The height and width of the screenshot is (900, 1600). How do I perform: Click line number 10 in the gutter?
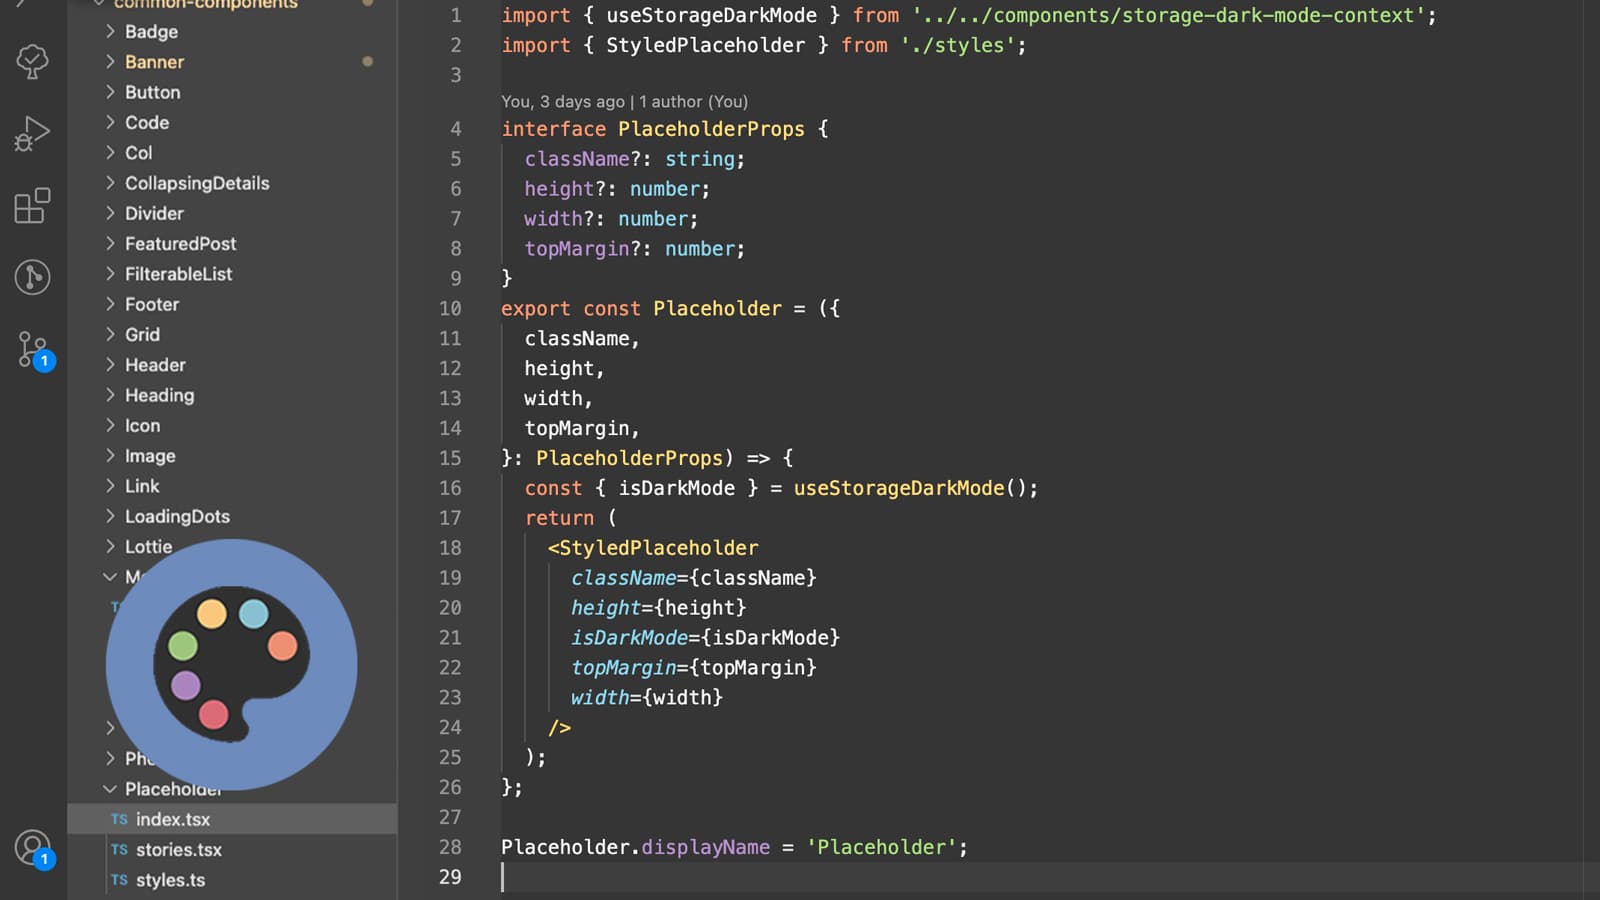point(450,309)
